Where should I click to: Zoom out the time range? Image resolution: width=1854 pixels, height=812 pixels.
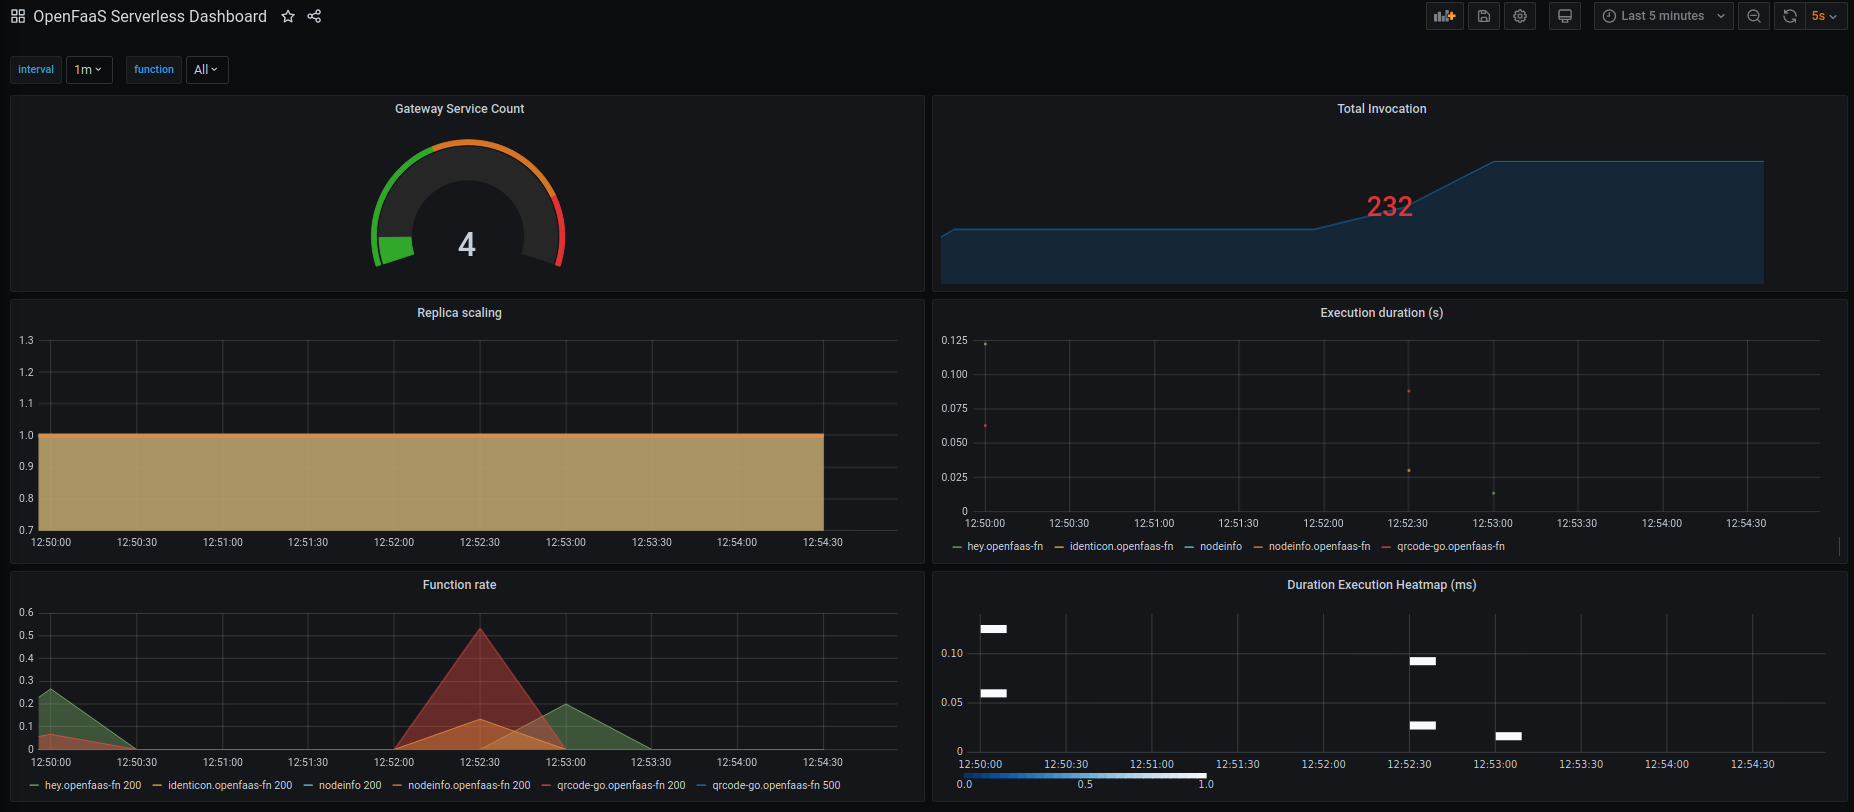[x=1754, y=16]
